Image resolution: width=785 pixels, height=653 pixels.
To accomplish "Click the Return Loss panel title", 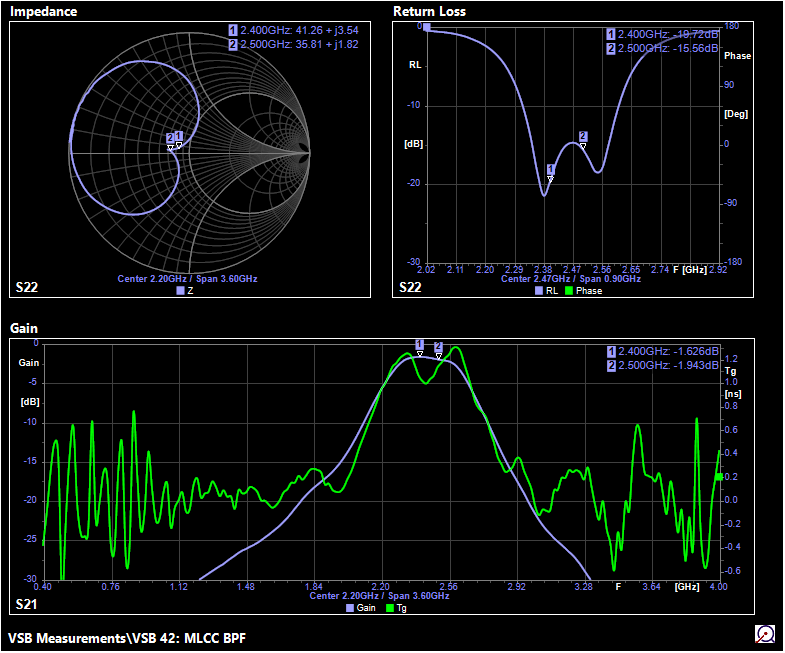I will (x=432, y=11).
